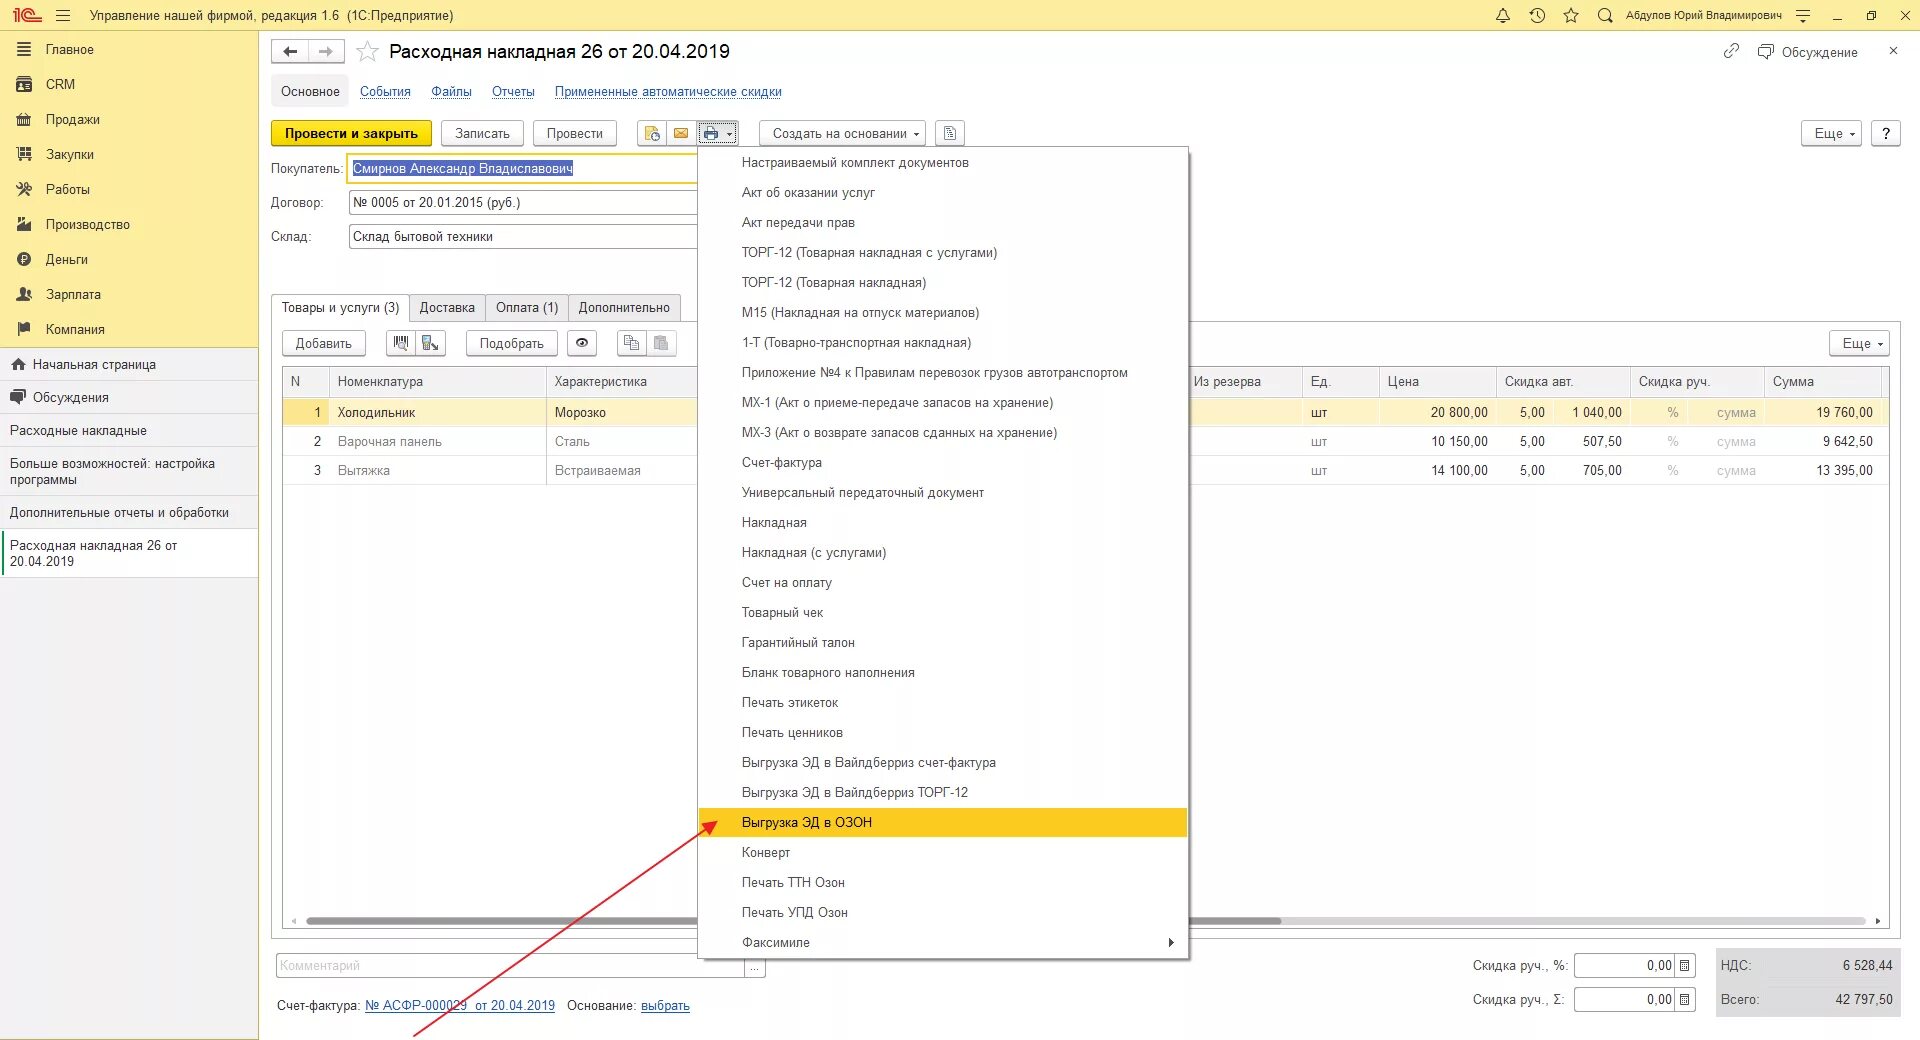Open calculator for Скидка руч. sum
1920x1040 pixels.
point(1685,999)
